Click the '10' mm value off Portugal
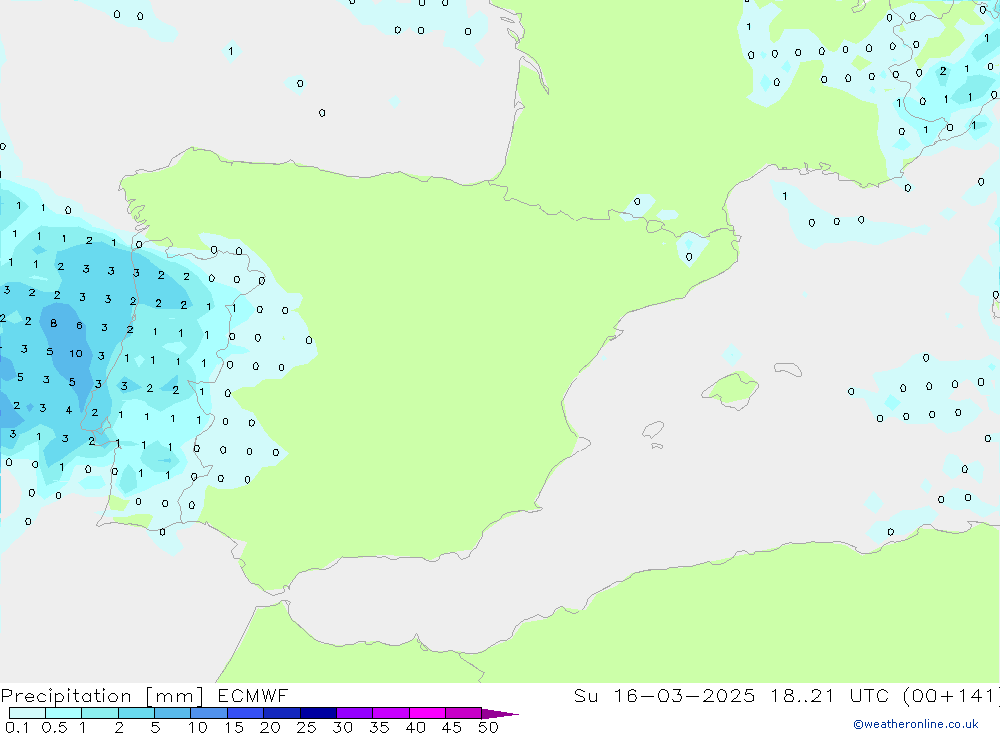1000x733 pixels. pyautogui.click(x=76, y=353)
